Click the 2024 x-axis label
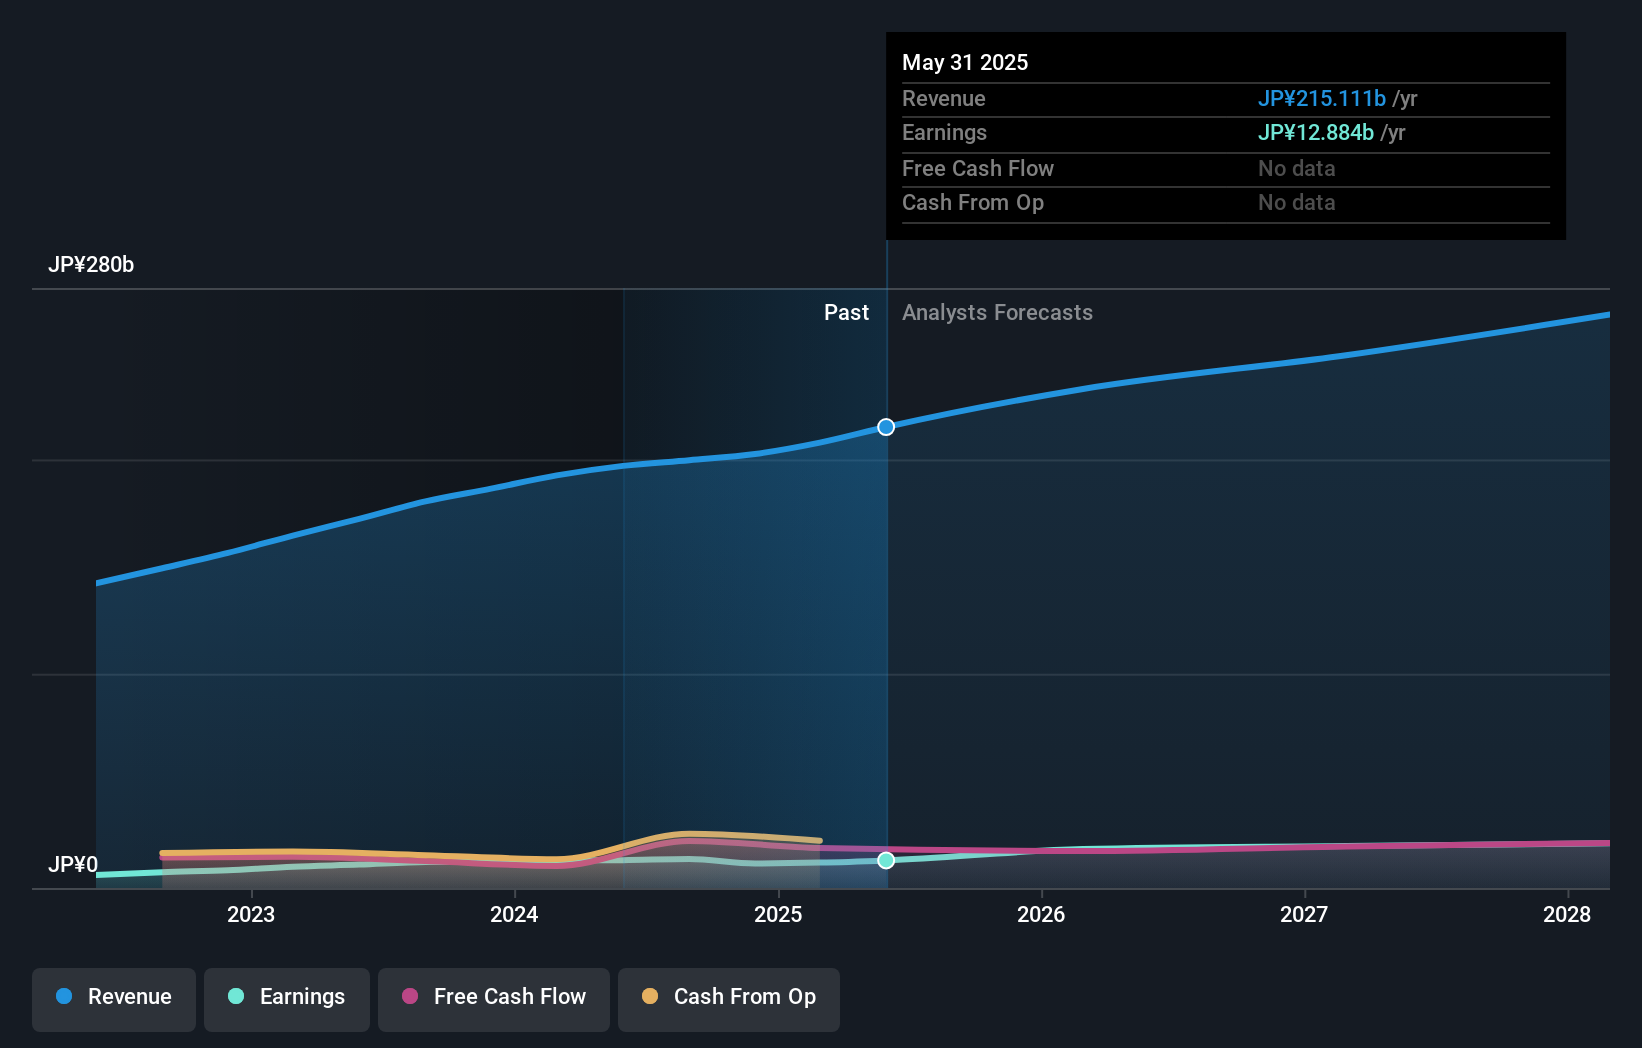 pyautogui.click(x=514, y=914)
